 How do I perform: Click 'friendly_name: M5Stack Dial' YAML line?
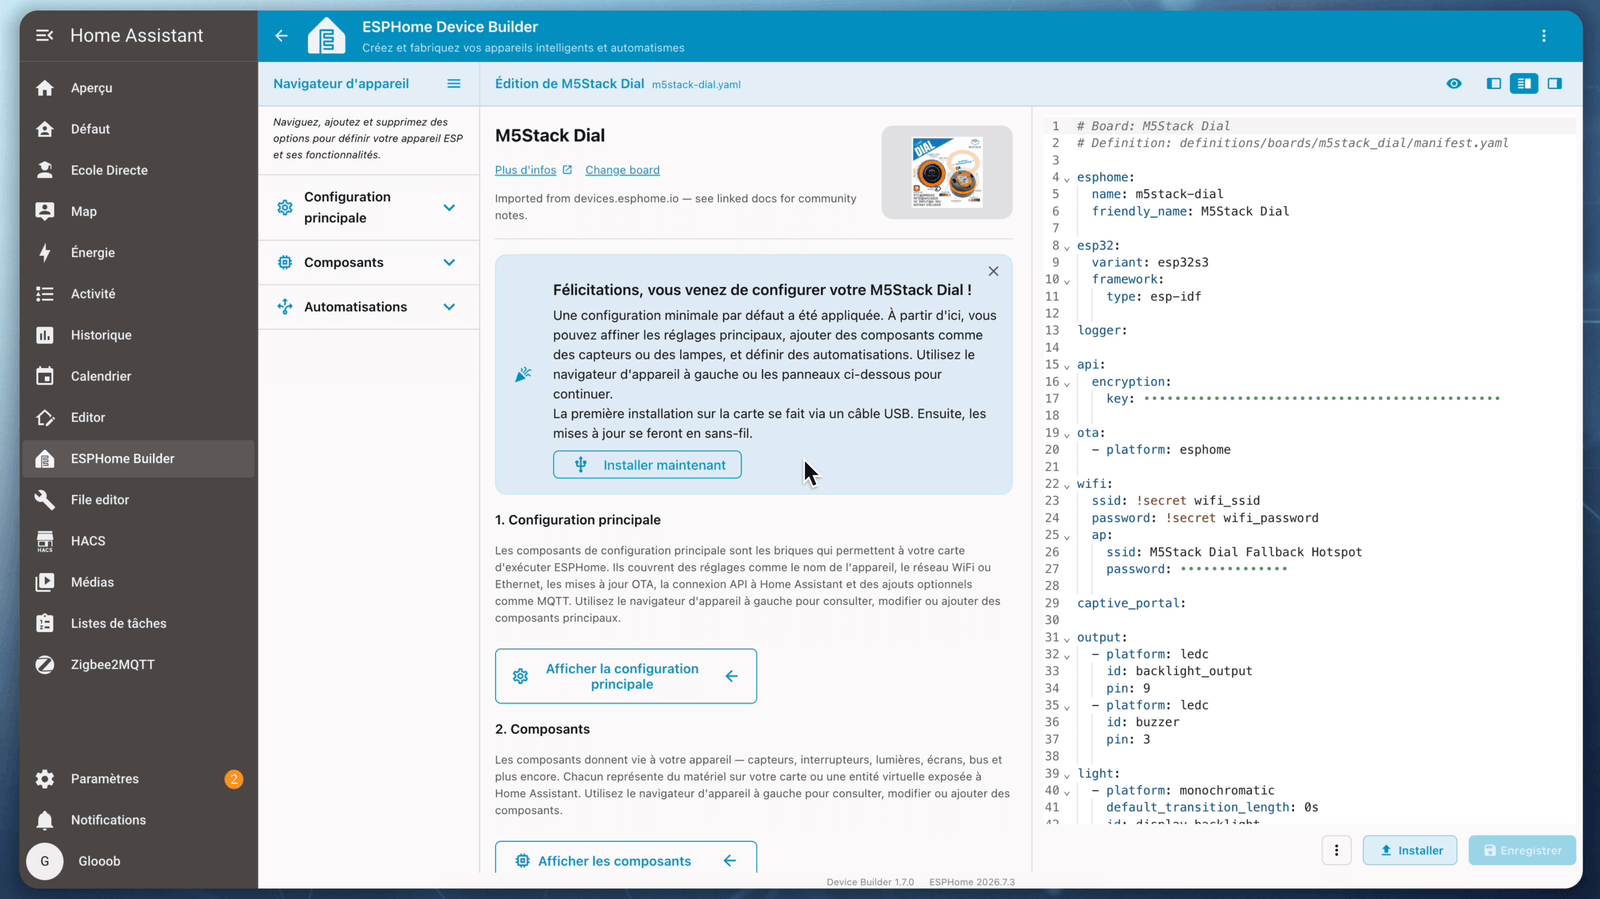(x=1190, y=212)
